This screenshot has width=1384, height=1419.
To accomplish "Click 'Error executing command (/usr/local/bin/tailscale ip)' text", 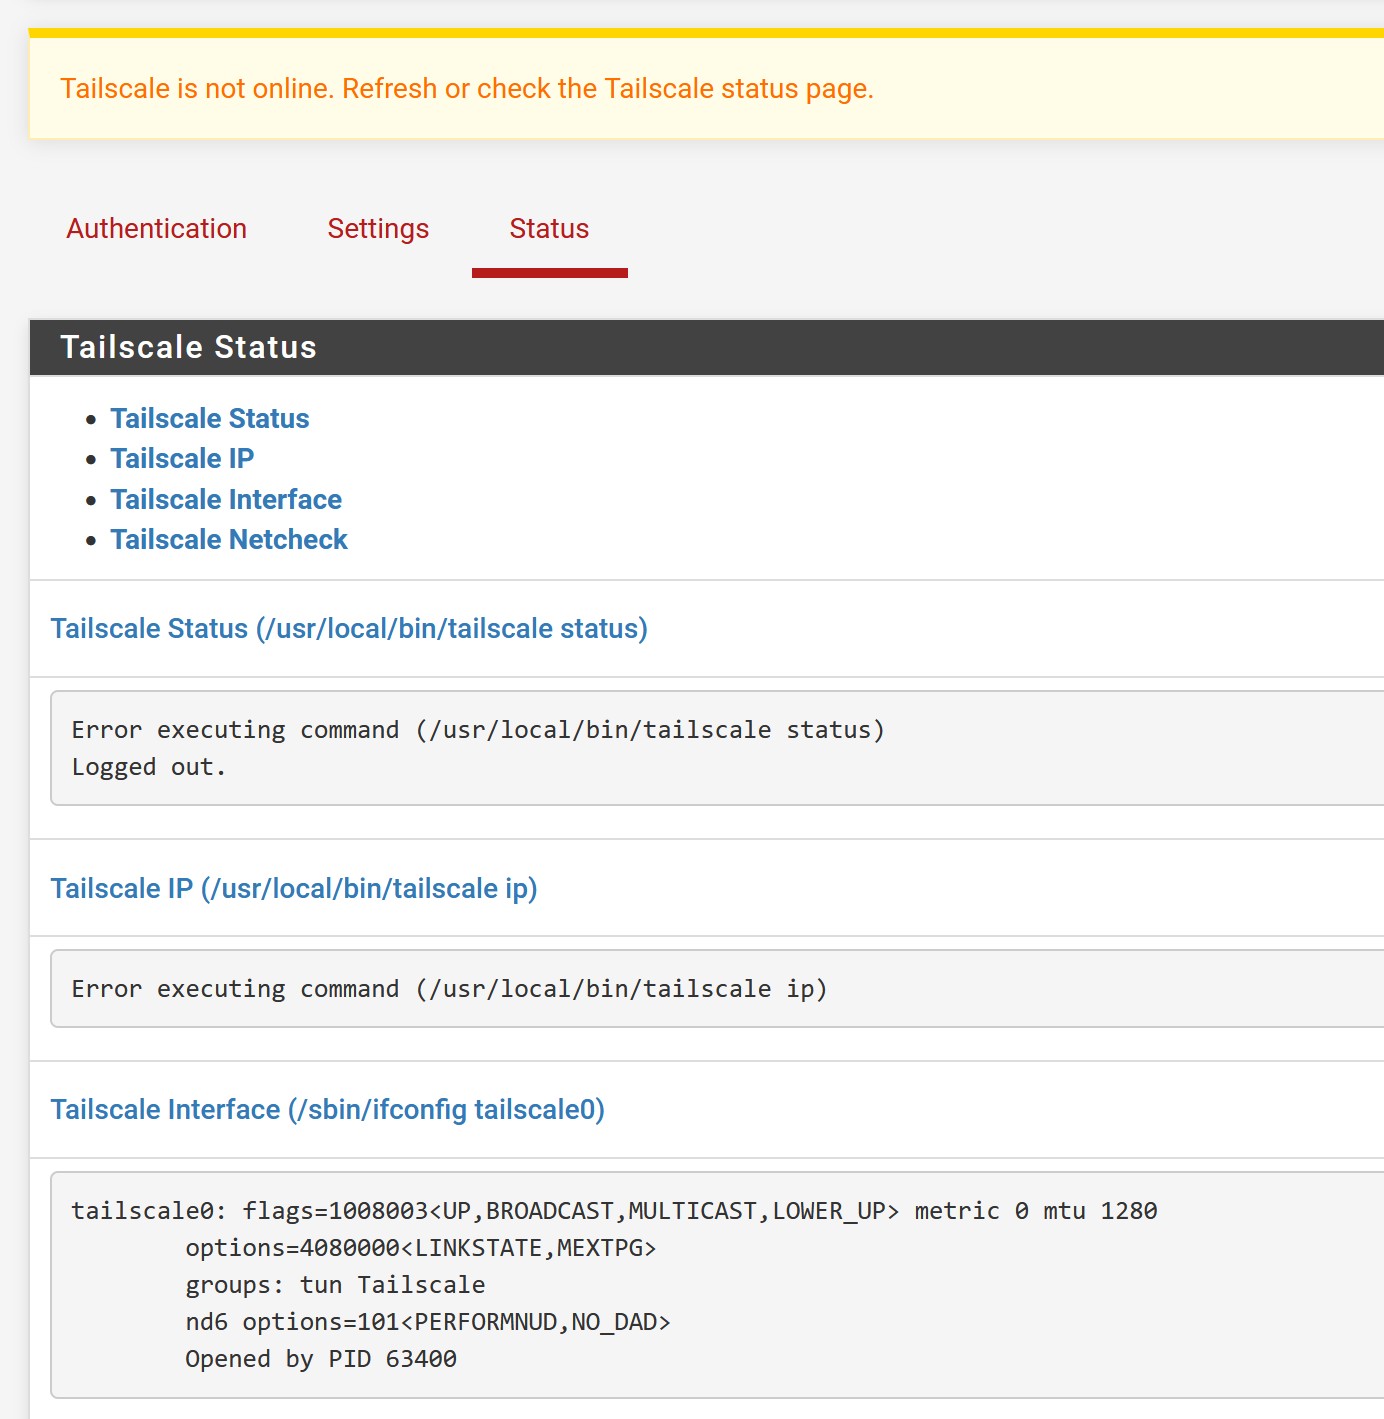I will 449,989.
